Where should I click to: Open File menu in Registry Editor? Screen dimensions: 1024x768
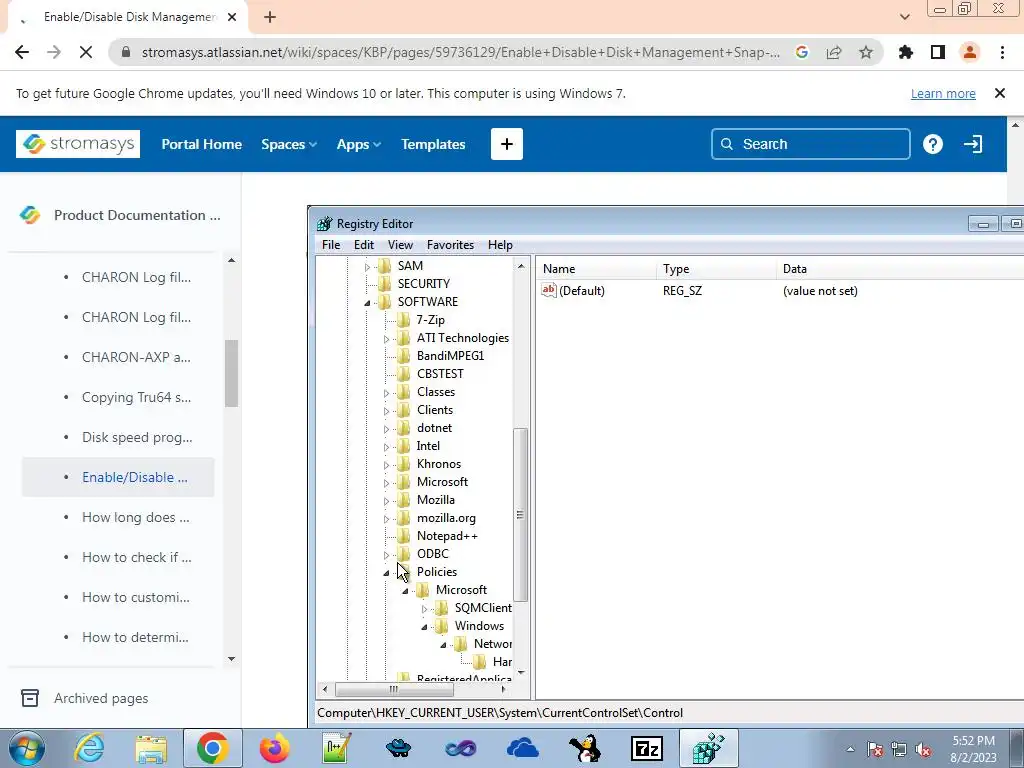pyautogui.click(x=331, y=245)
